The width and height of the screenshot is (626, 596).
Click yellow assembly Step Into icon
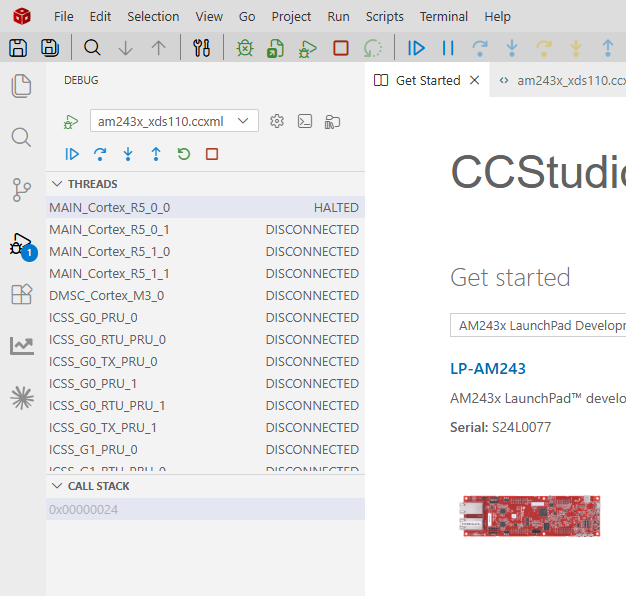[x=576, y=48]
